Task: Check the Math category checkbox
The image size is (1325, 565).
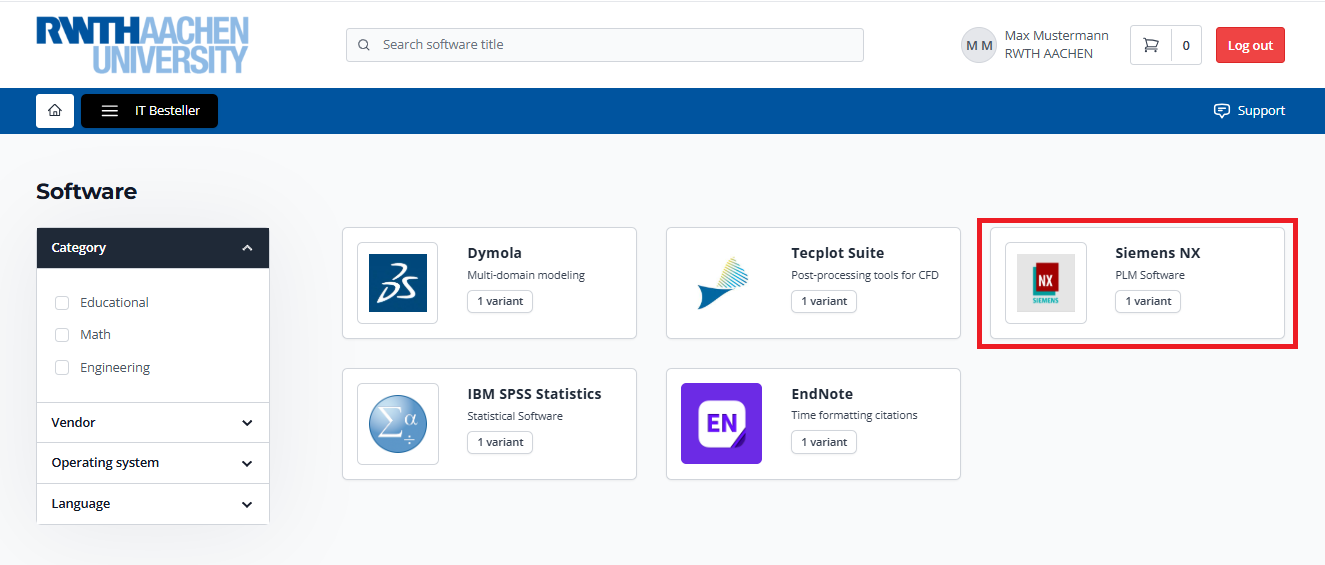Action: tap(62, 335)
